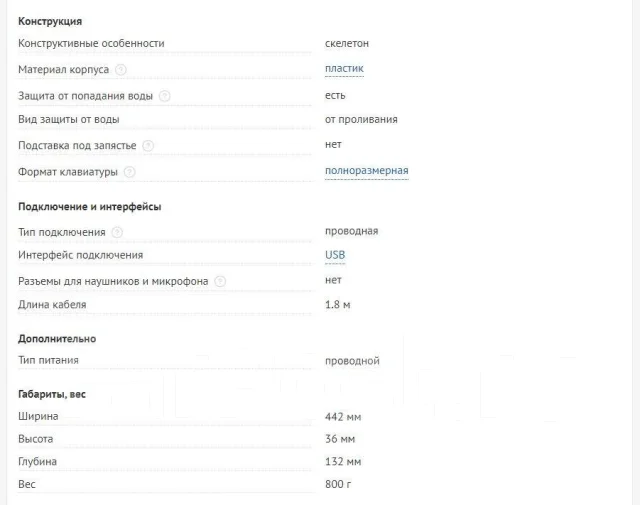
Task: Click help icon beside Защита от попадания воды
Action: coord(164,96)
